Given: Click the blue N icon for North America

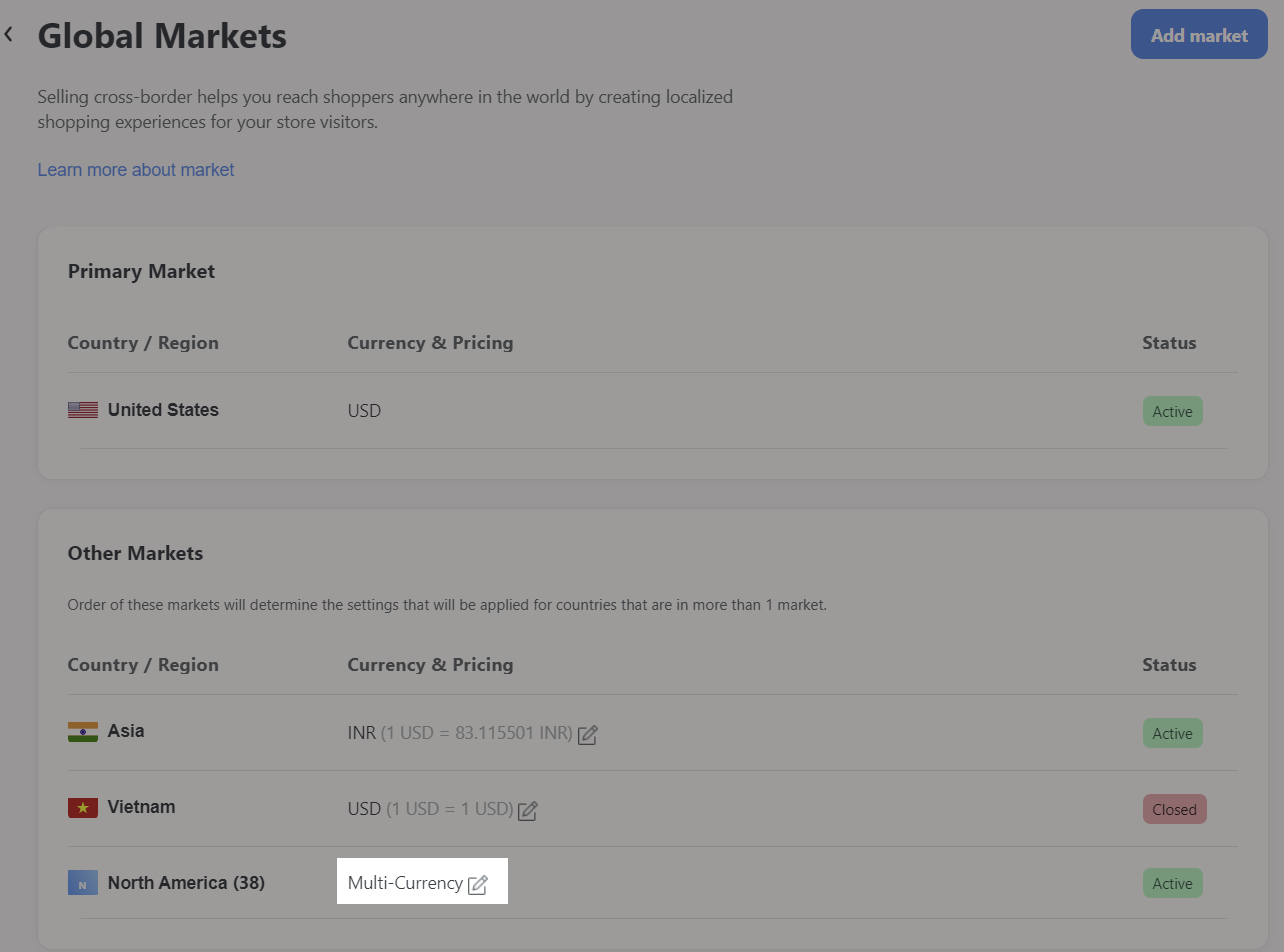Looking at the screenshot, I should [83, 884].
